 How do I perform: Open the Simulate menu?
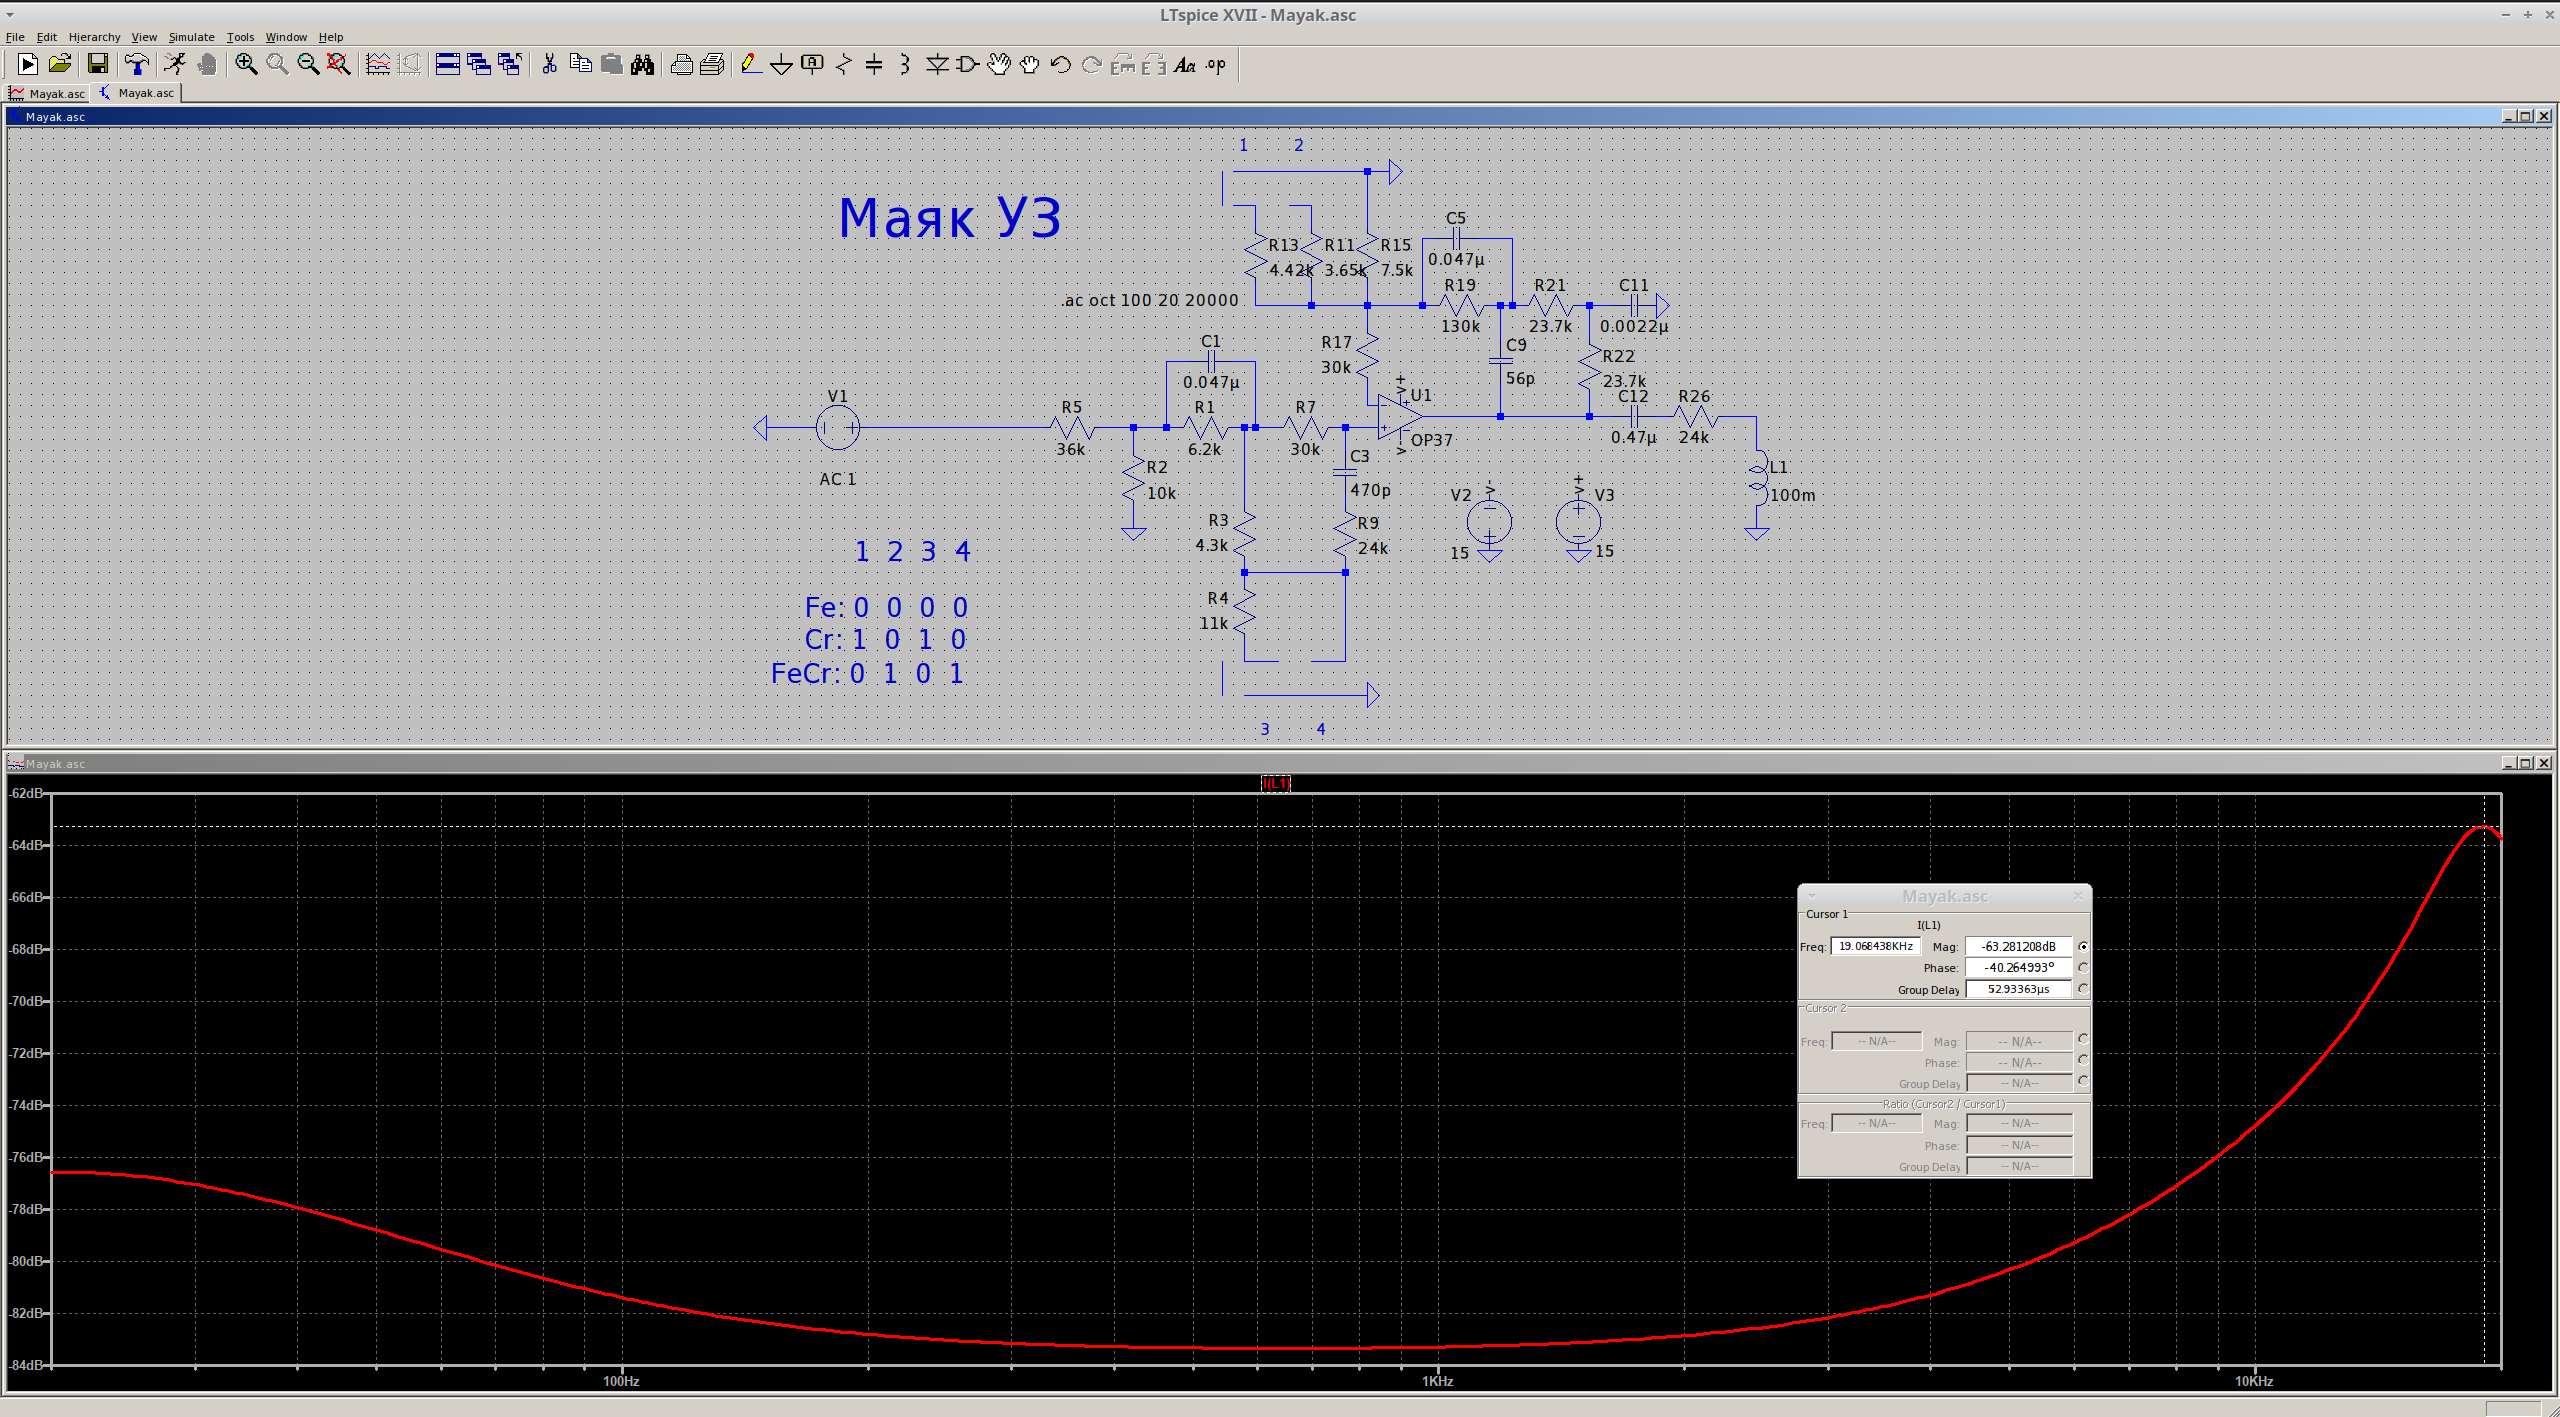pyautogui.click(x=191, y=37)
